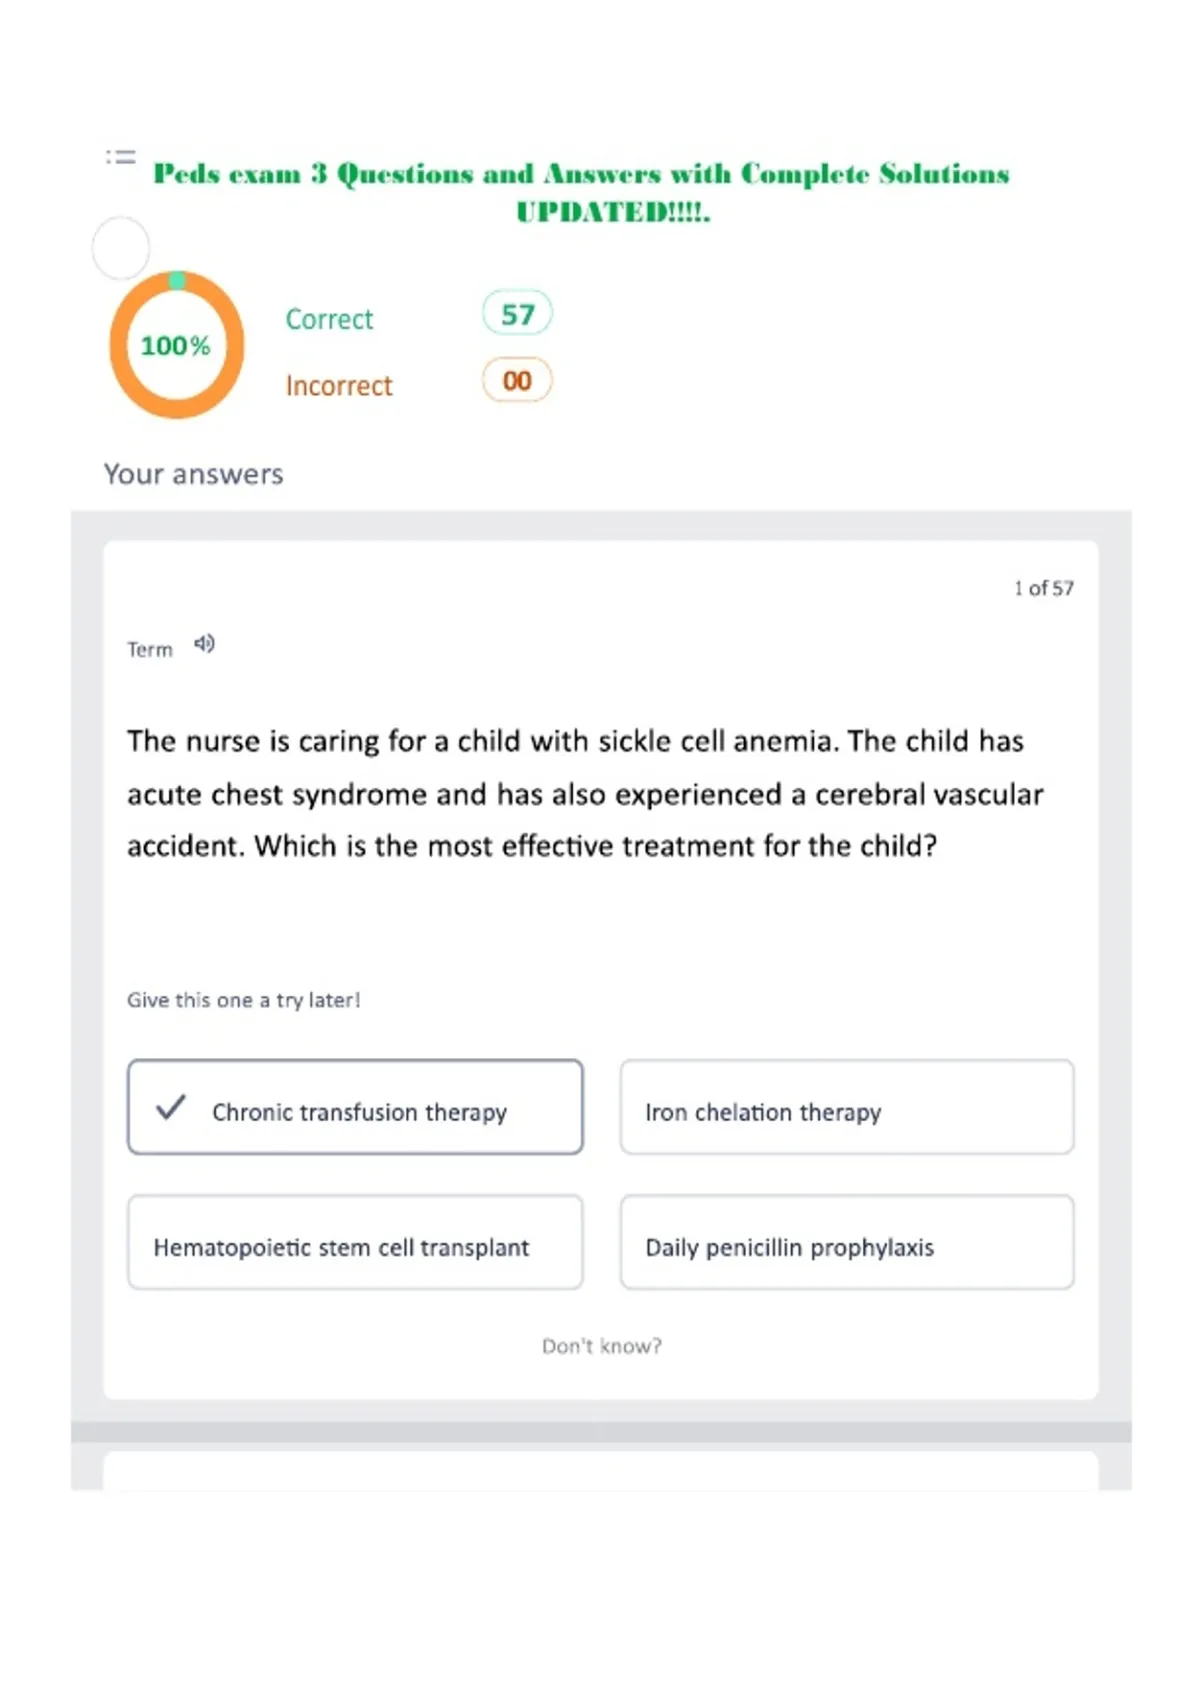Click the 57 correct count badge

pyautogui.click(x=517, y=314)
